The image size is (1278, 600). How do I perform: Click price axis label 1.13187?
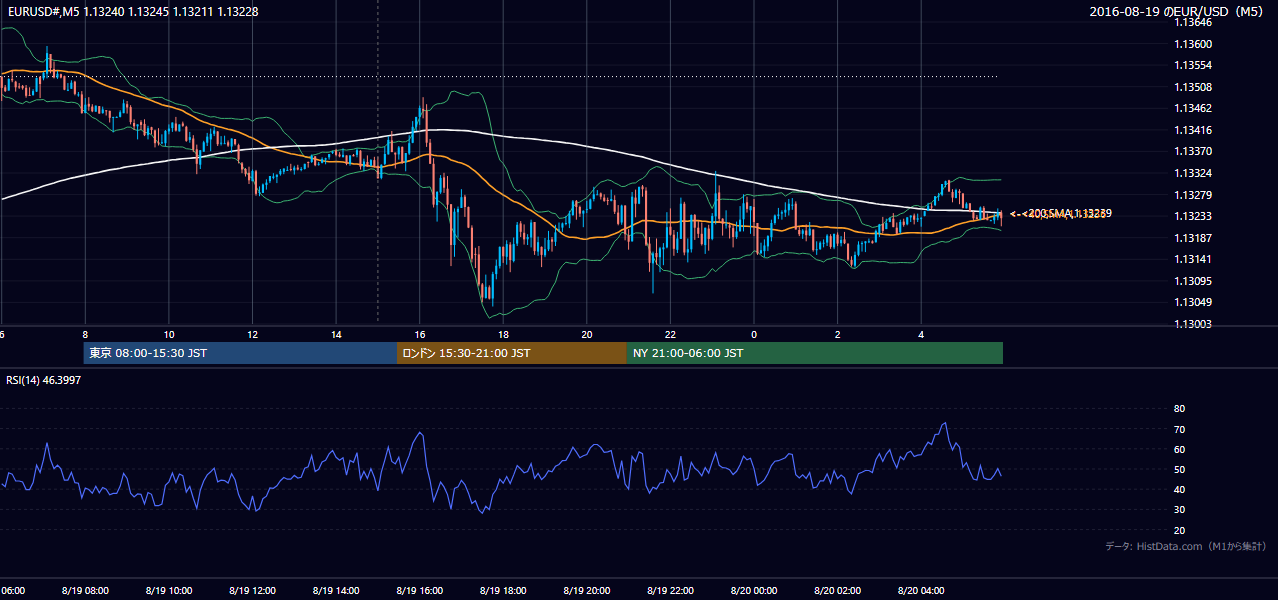(x=1193, y=238)
